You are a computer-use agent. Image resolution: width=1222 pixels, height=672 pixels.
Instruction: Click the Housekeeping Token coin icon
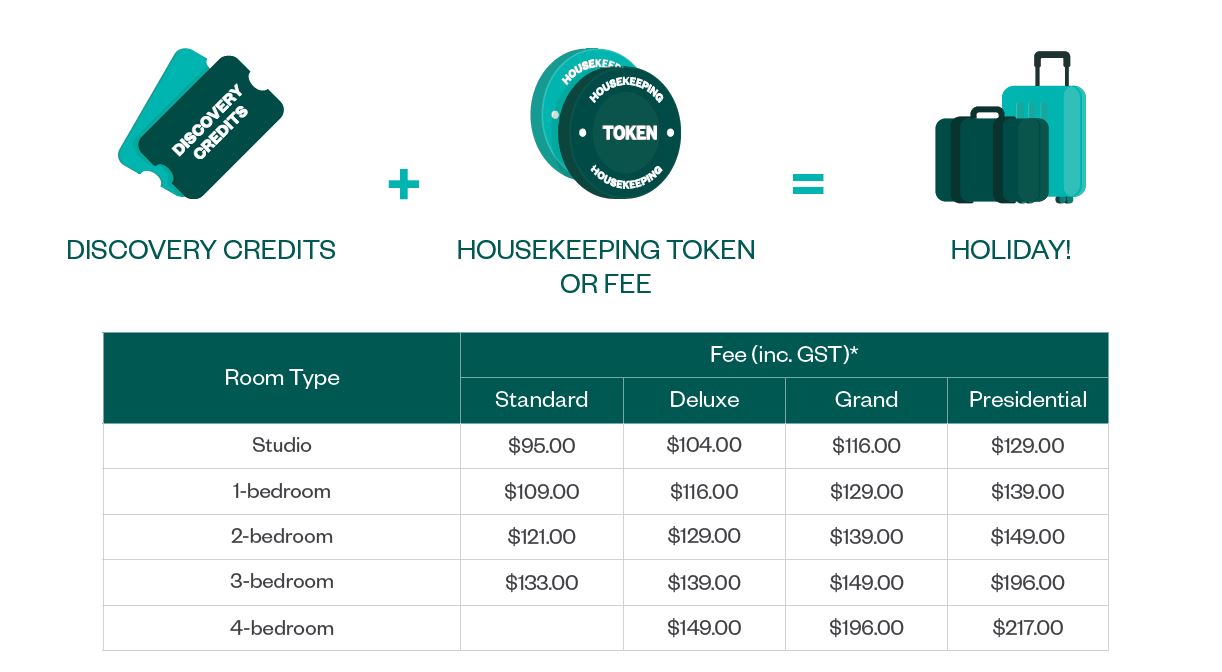606,124
